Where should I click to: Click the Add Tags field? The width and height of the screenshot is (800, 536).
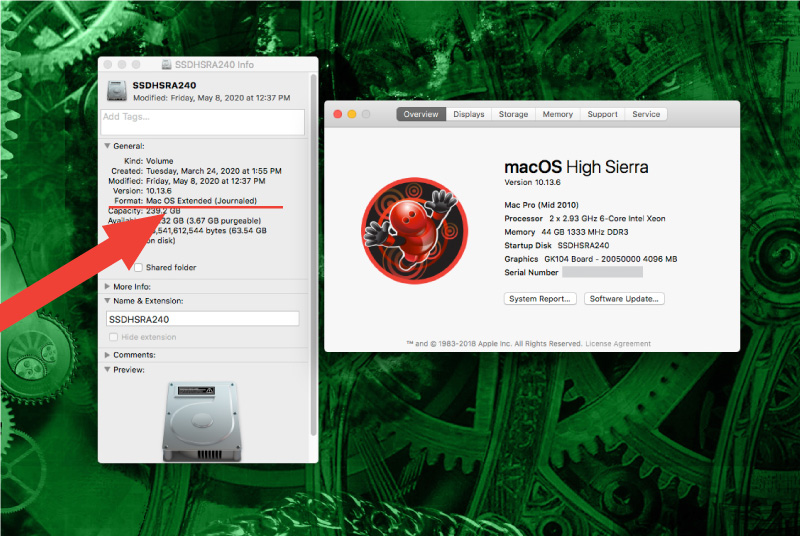point(203,122)
